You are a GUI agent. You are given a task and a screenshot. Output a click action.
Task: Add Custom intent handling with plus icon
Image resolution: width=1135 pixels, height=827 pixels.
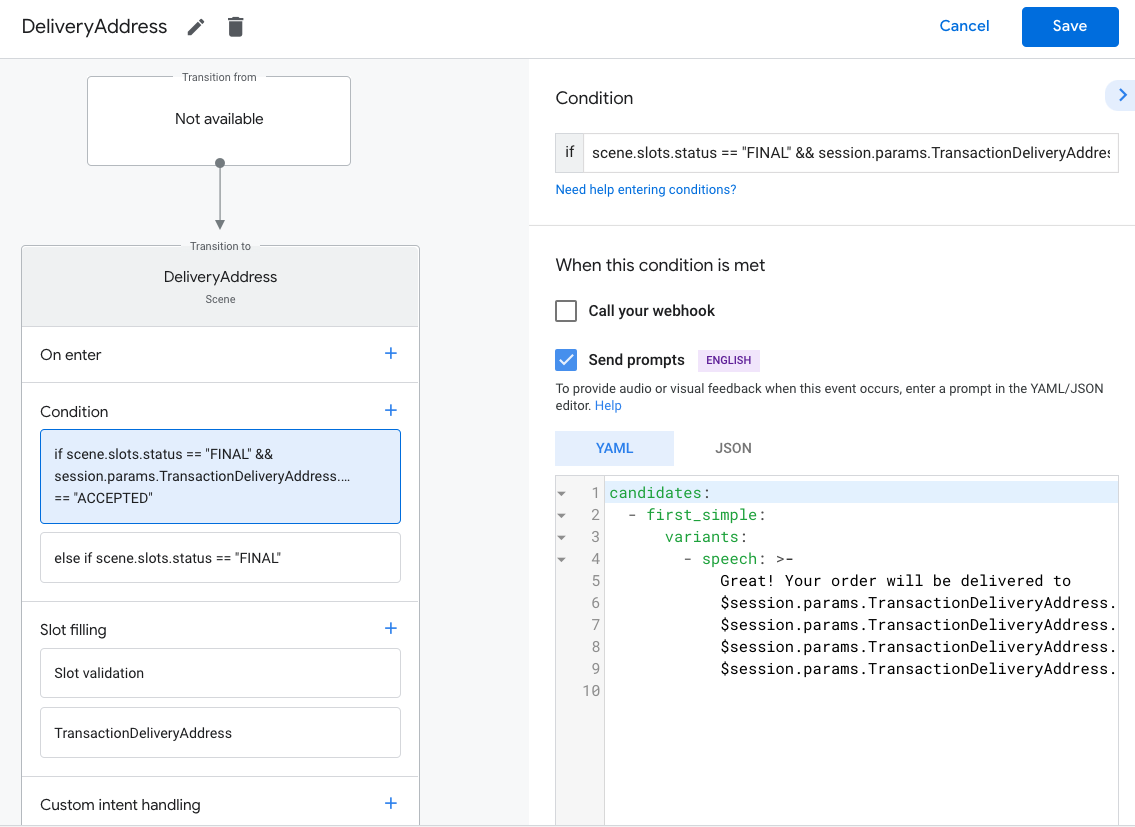tap(390, 803)
